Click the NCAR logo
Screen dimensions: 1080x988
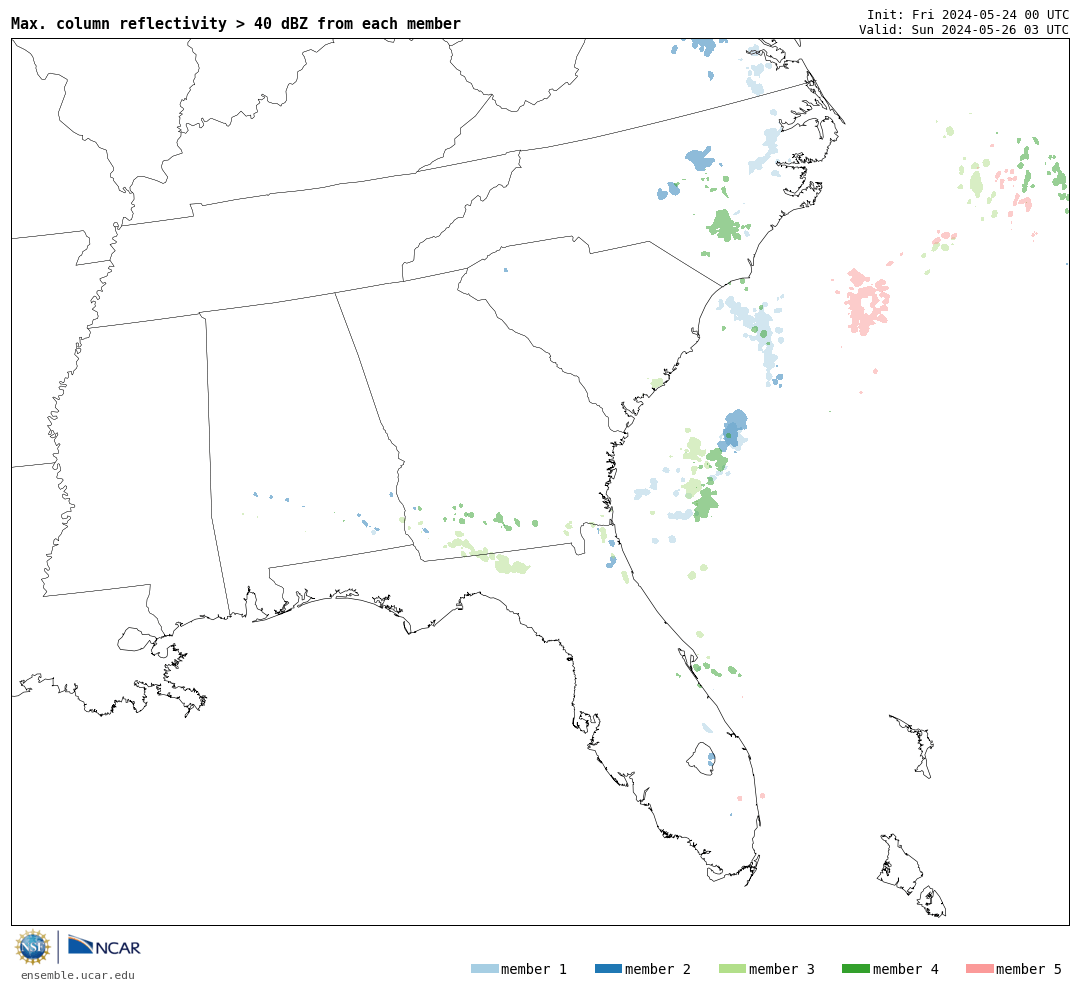click(105, 946)
